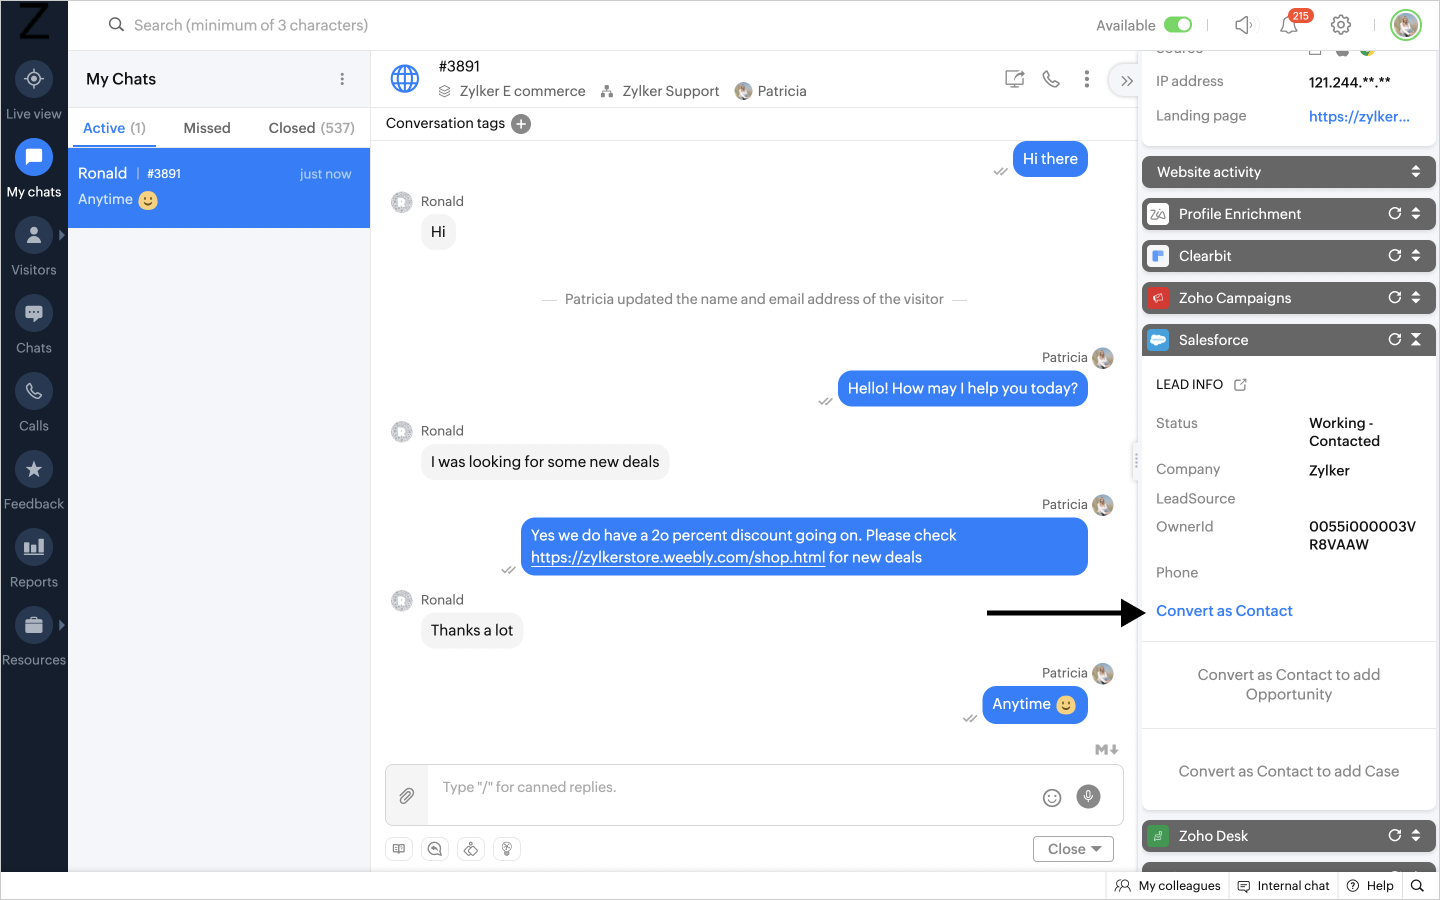
Task: Click the Zoho SalesIQ logo
Action: (34, 22)
